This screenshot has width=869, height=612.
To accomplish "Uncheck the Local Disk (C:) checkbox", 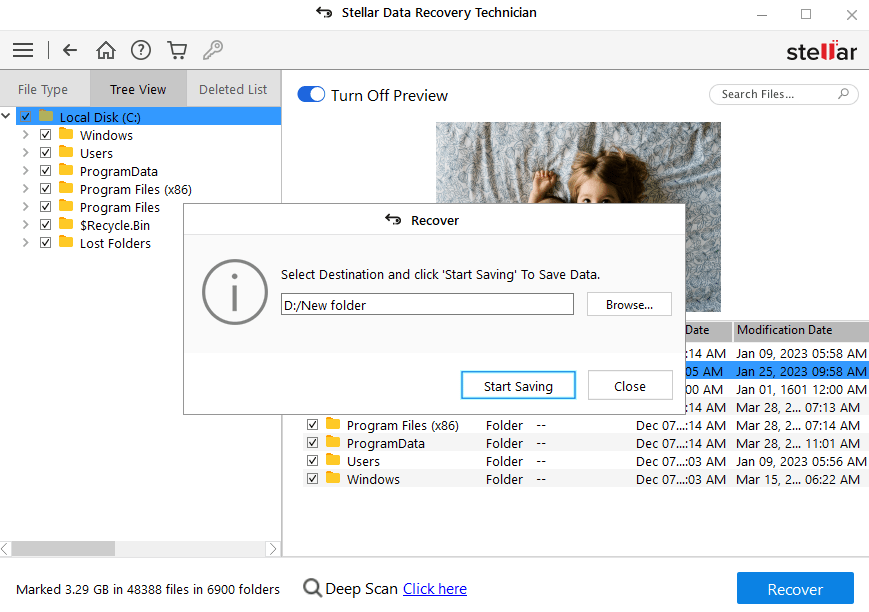I will pos(25,116).
